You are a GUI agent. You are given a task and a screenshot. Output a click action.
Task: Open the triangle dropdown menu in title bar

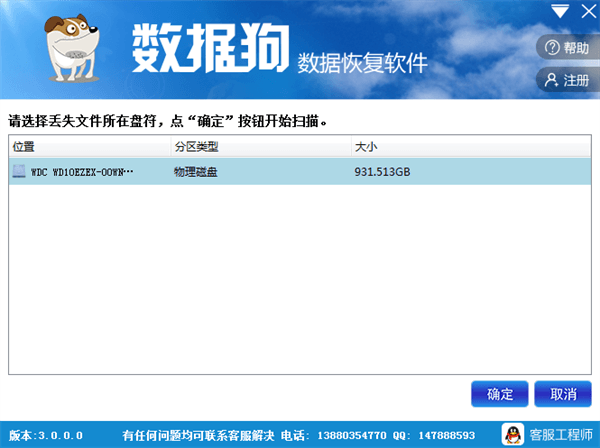pos(560,11)
